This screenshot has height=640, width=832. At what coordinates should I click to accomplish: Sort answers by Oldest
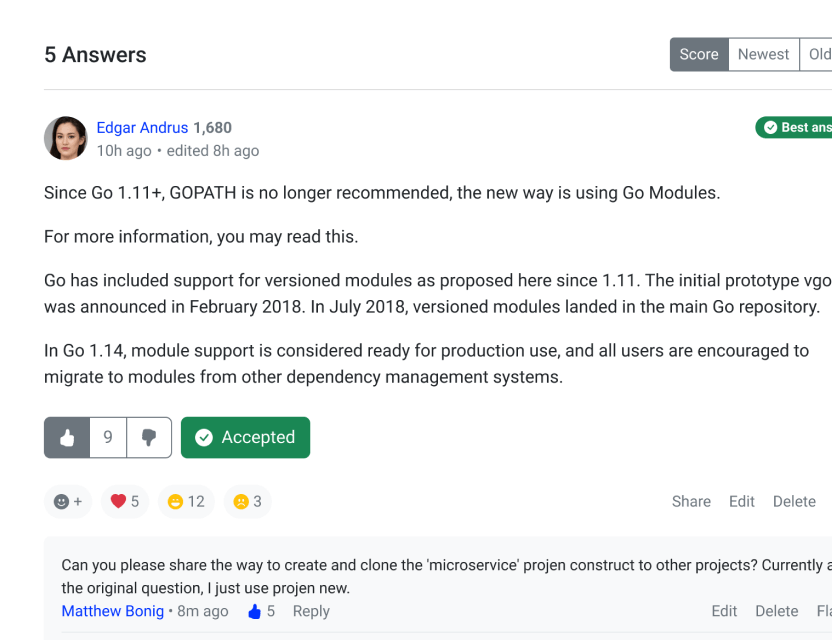pyautogui.click(x=819, y=55)
